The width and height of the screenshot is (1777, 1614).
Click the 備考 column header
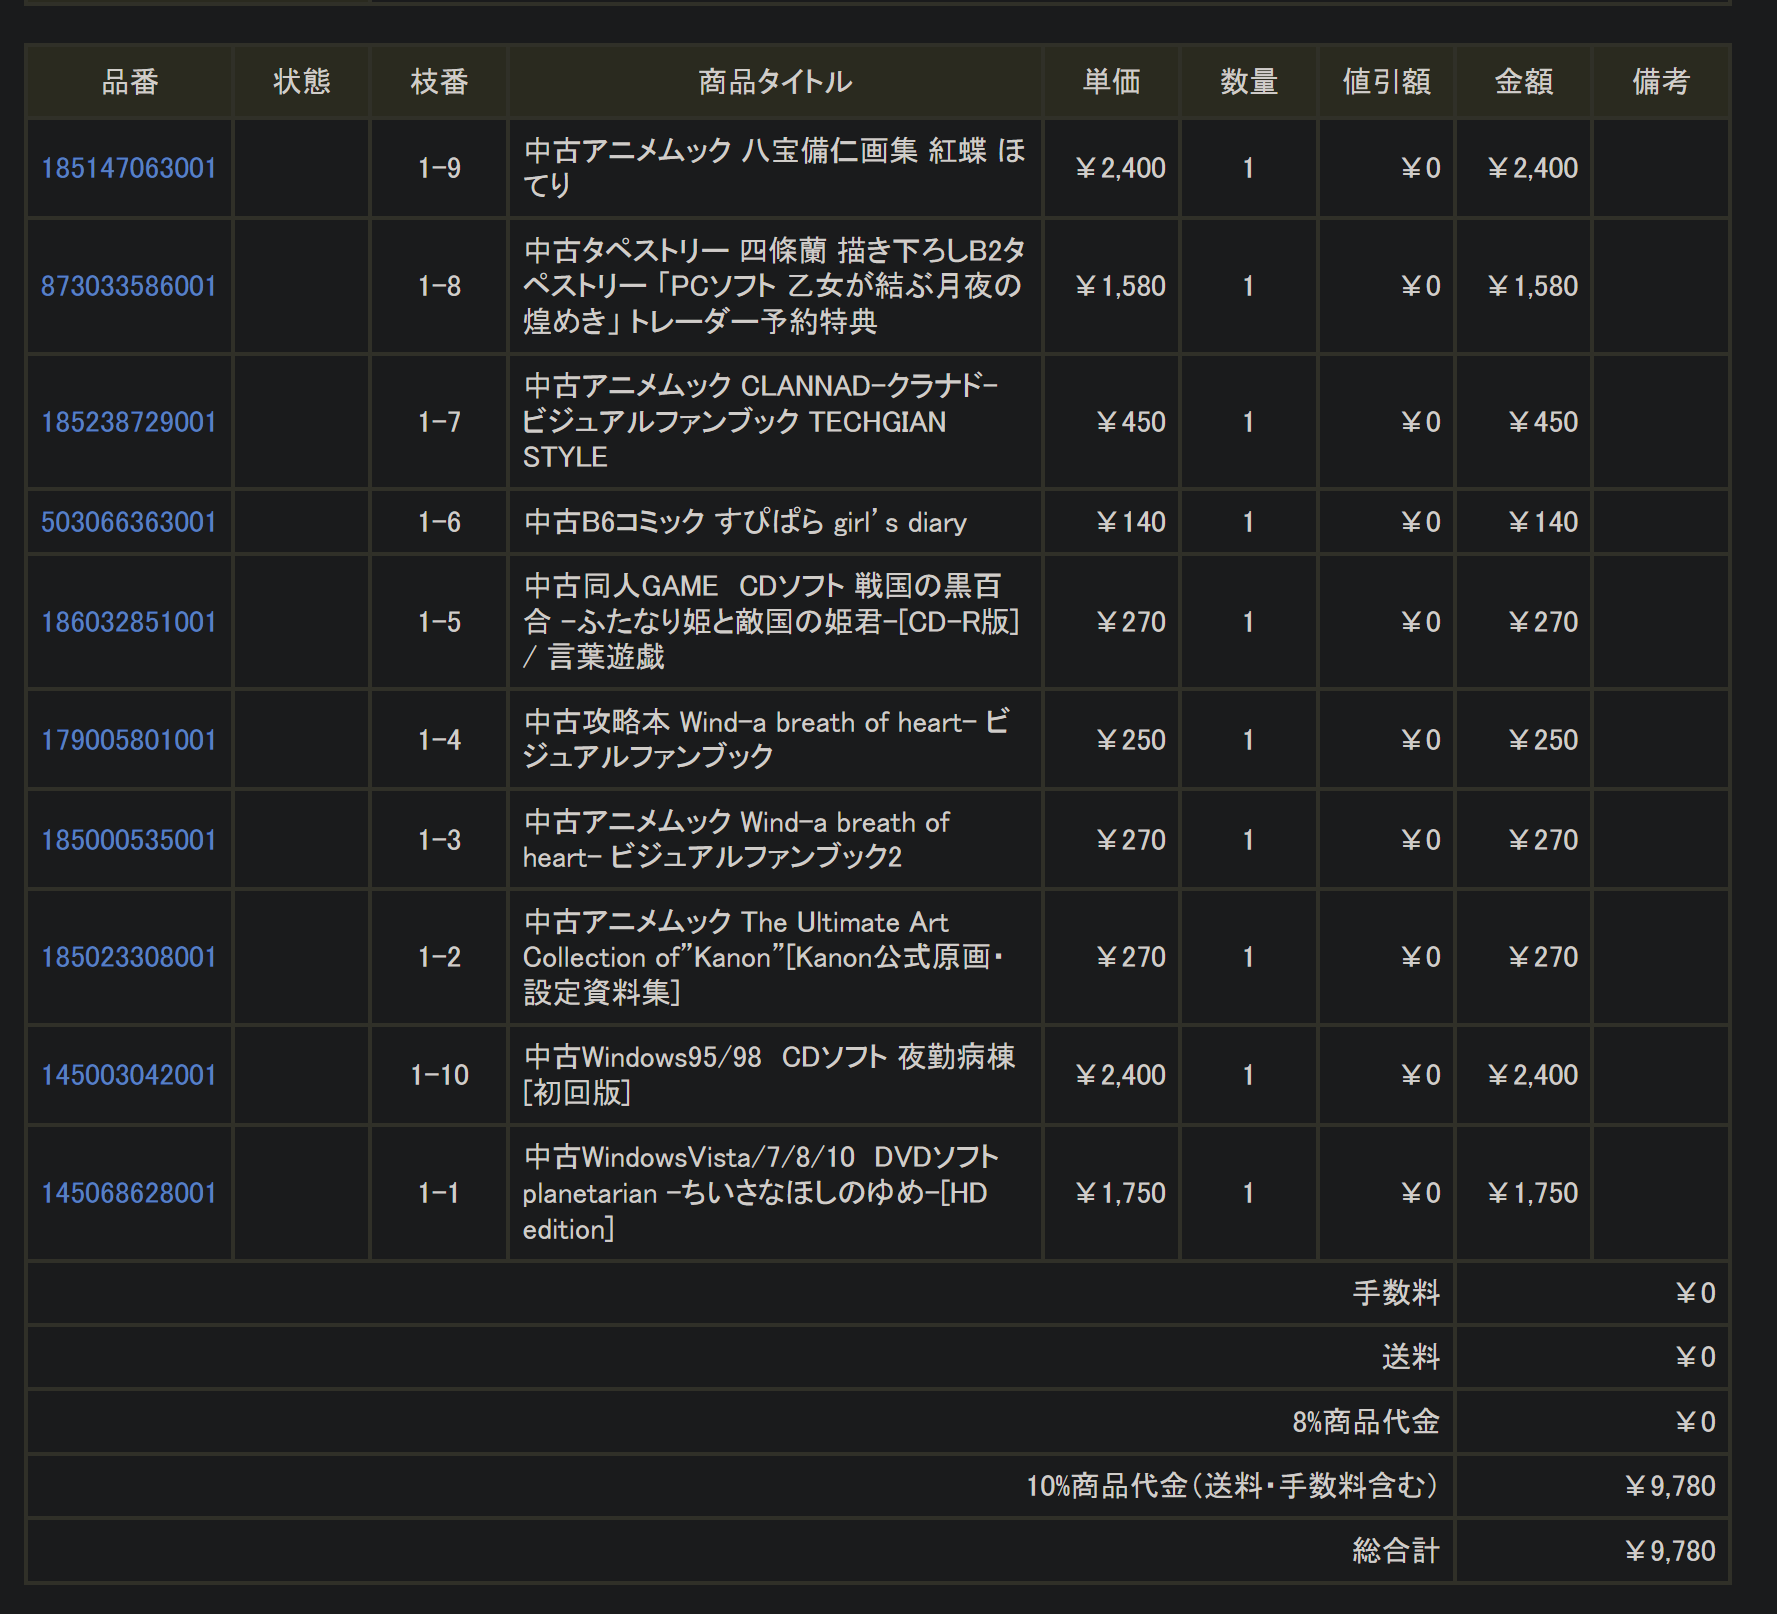click(1661, 82)
